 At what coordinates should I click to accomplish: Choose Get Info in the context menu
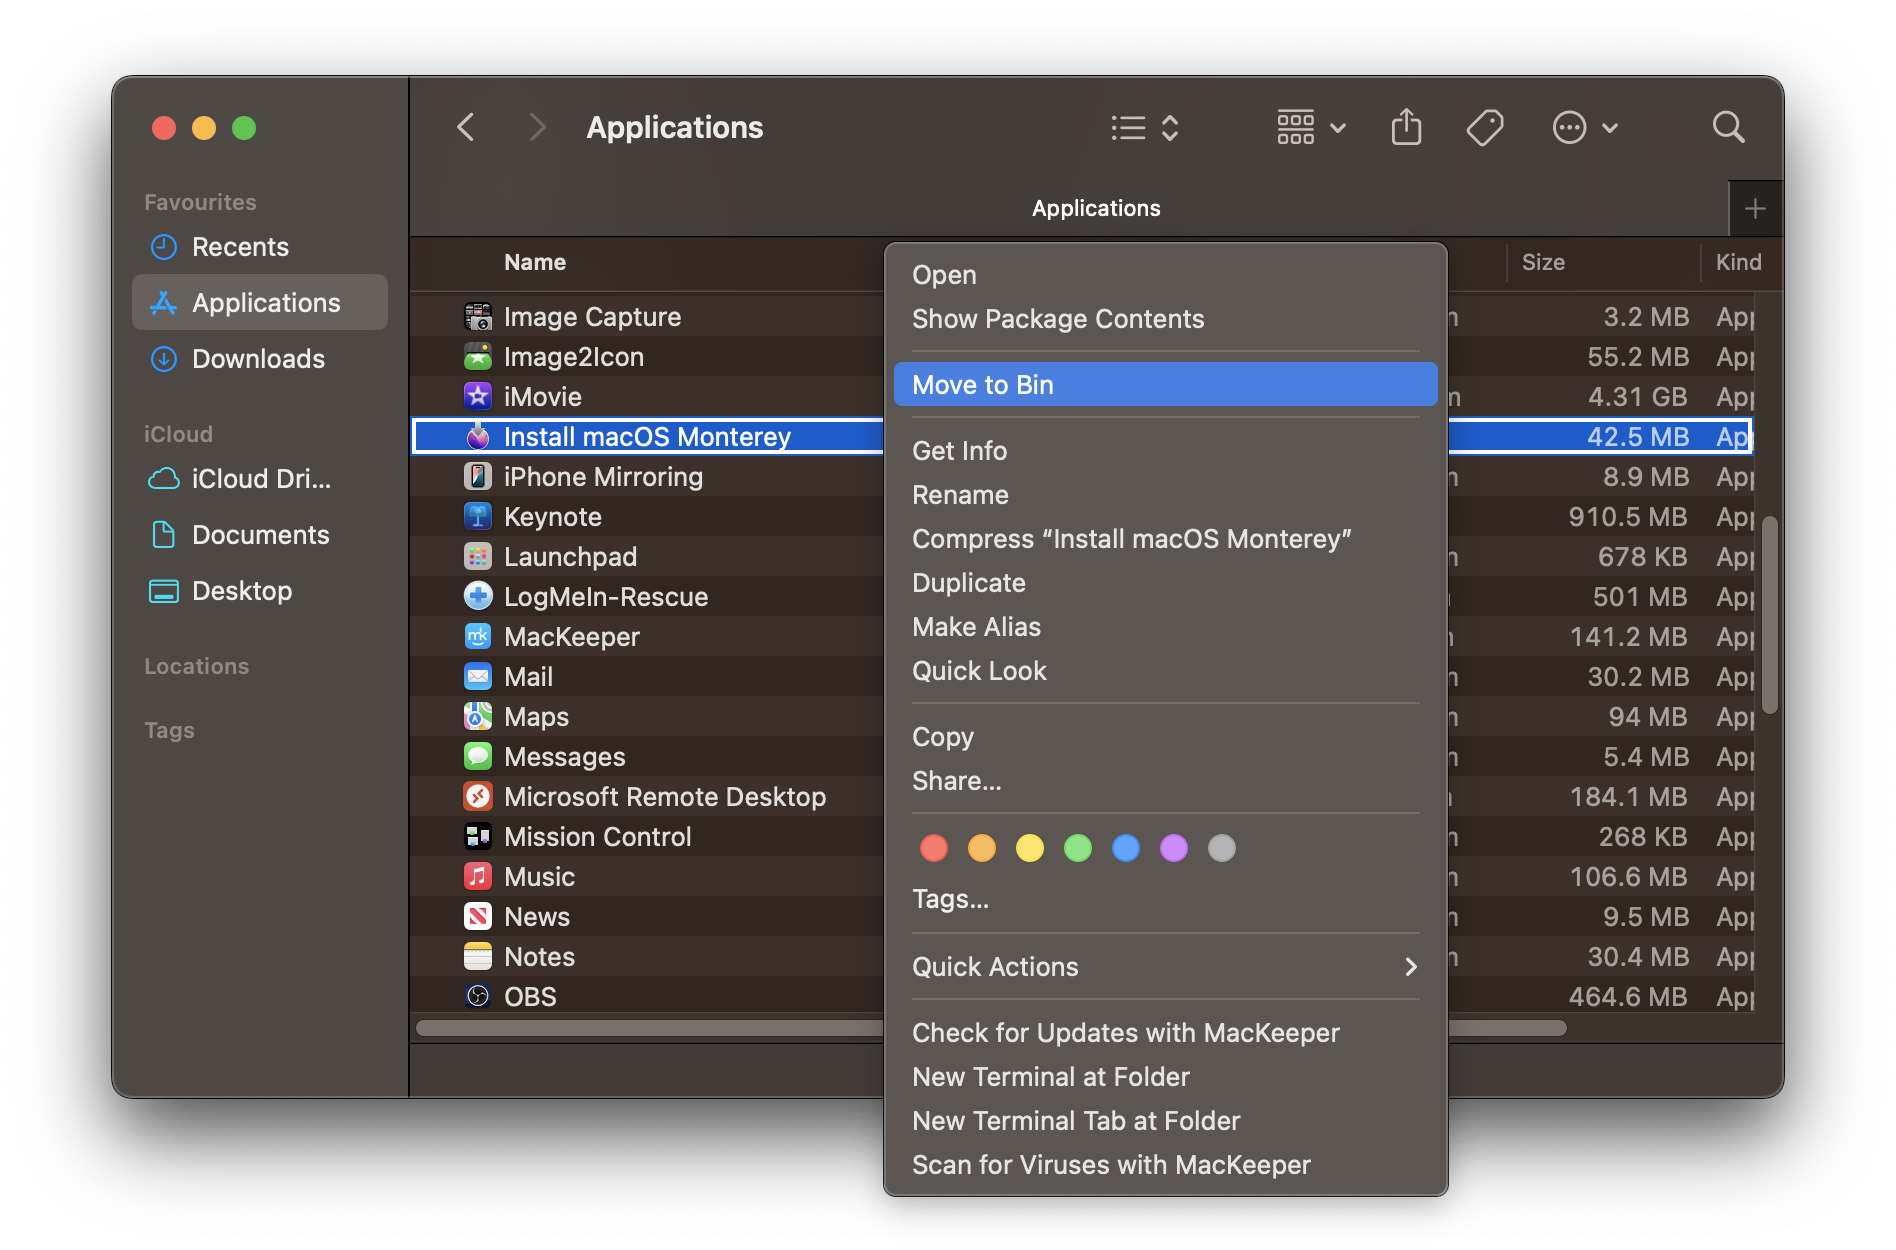(x=1166, y=451)
